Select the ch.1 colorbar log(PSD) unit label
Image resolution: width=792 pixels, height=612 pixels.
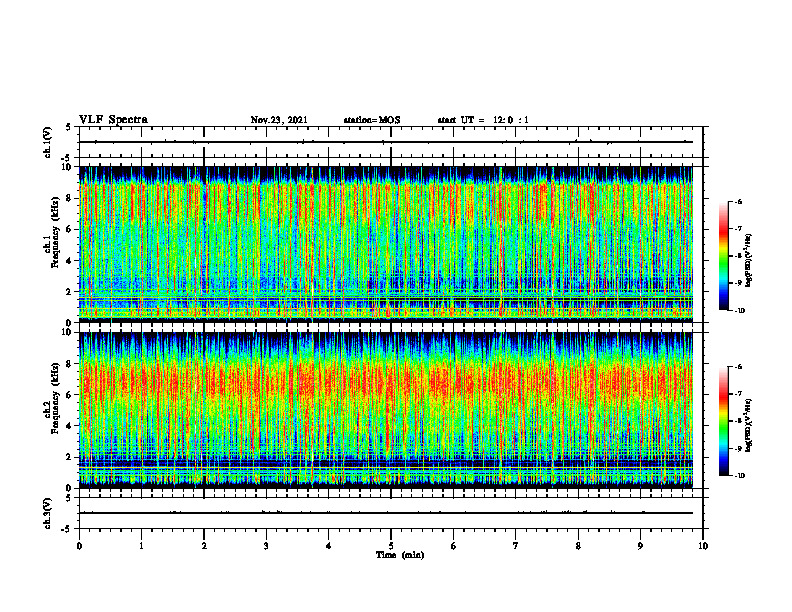click(749, 261)
